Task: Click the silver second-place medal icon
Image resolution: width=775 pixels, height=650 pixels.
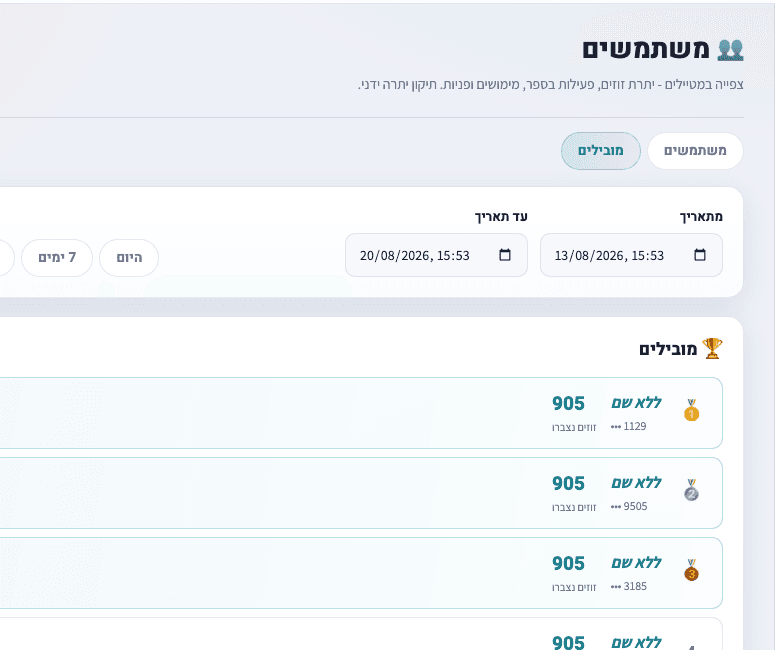Action: tap(691, 490)
